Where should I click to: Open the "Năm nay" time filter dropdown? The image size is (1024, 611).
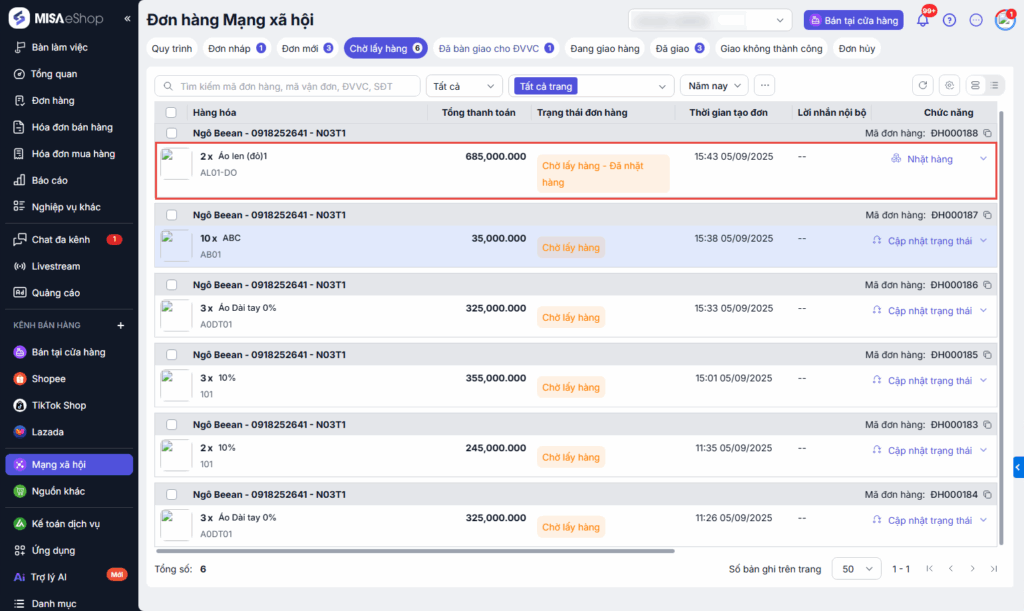714,86
